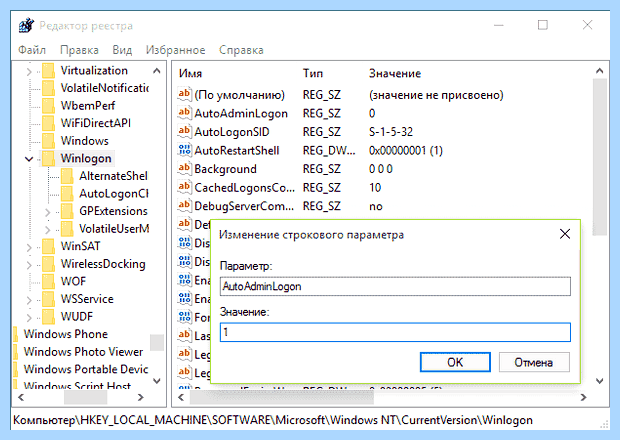Click the WUDF folder icon
Viewport: 620px width, 440px height.
[49, 316]
